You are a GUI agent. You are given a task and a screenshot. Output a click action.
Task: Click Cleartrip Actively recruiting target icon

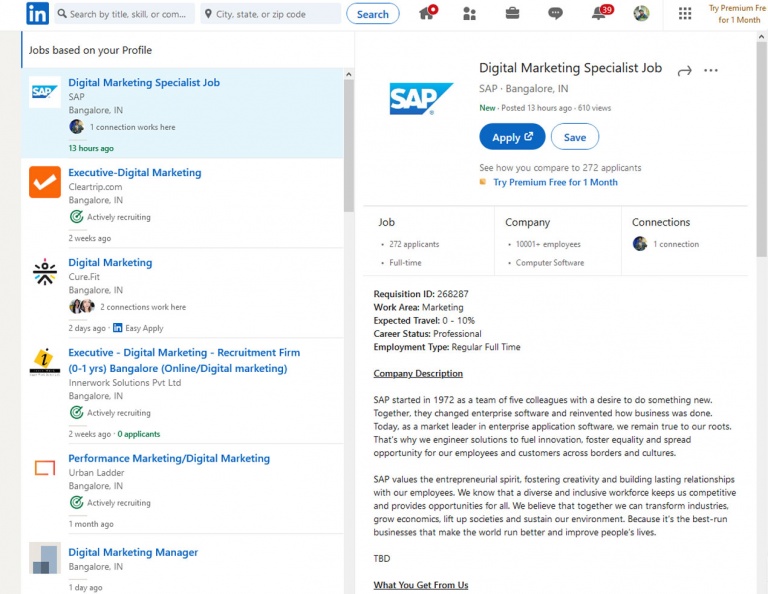(76, 216)
